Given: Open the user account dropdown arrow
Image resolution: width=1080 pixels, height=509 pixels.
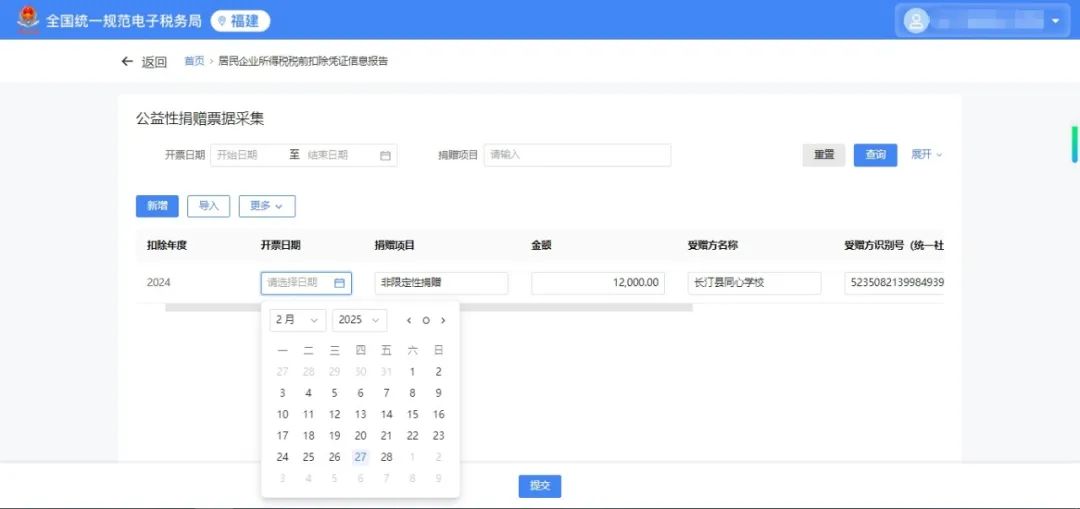Looking at the screenshot, I should [1055, 21].
